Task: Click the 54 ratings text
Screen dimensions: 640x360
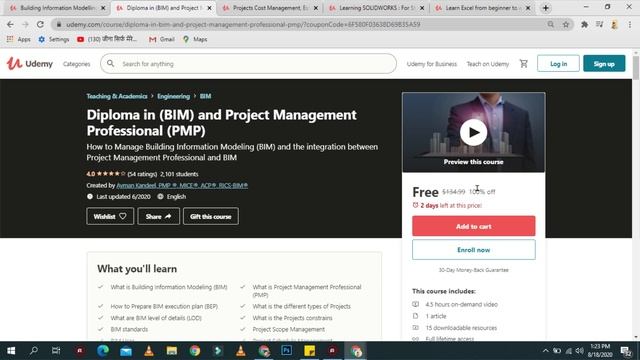Action: [x=142, y=174]
